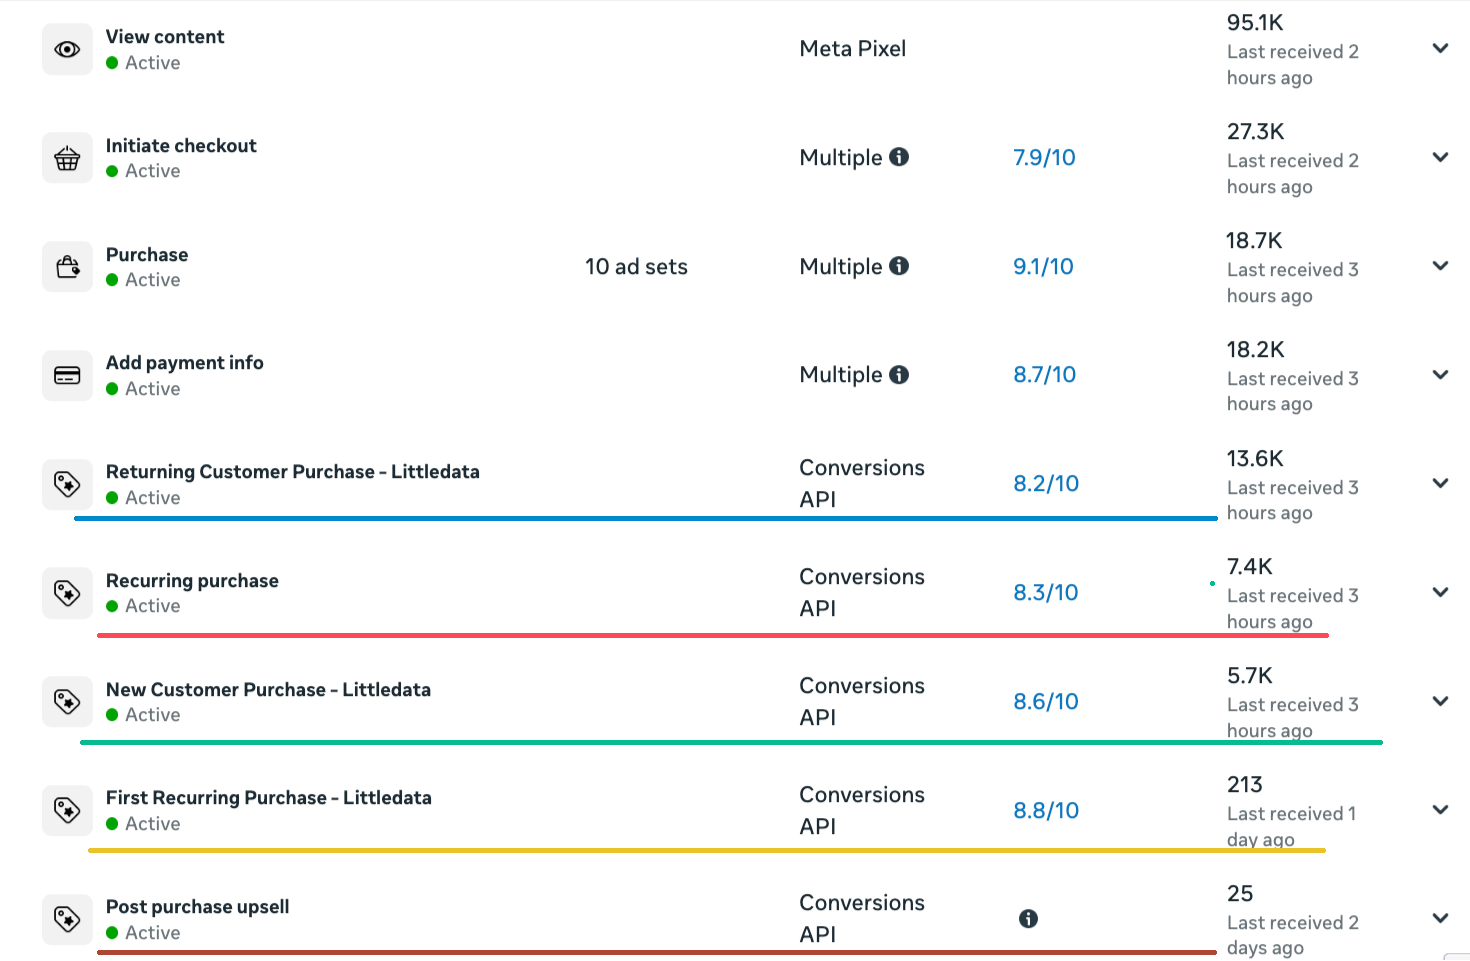Click info icon beside Purchase Multiple
This screenshot has height=961, width=1470.
[x=899, y=266]
